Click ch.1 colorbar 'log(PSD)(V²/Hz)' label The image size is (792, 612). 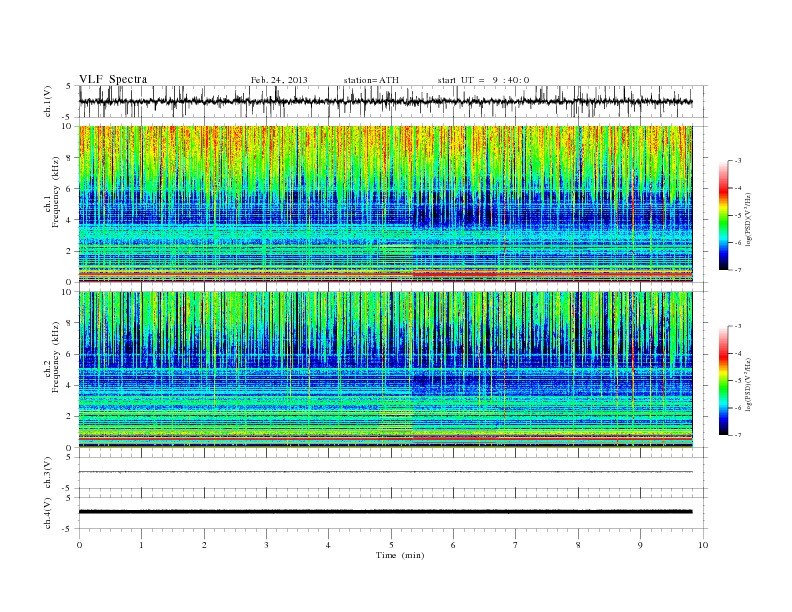point(748,220)
